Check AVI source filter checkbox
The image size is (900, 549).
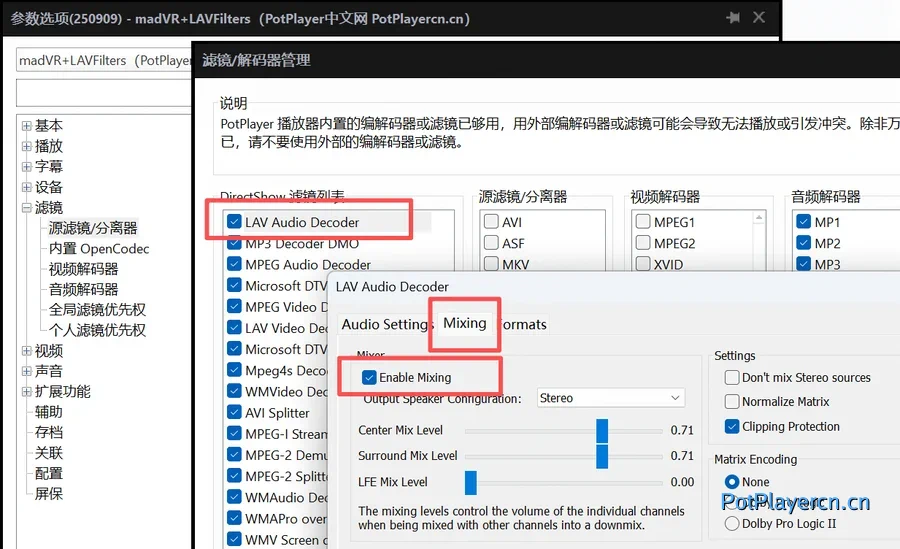tap(491, 222)
